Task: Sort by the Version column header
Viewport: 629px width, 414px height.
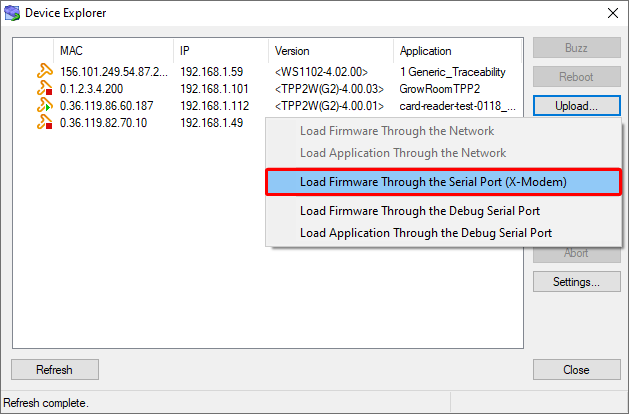Action: (330, 50)
